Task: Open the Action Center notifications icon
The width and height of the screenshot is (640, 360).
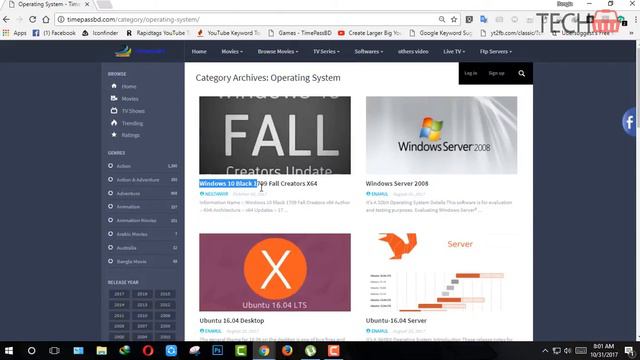Action: point(629,351)
